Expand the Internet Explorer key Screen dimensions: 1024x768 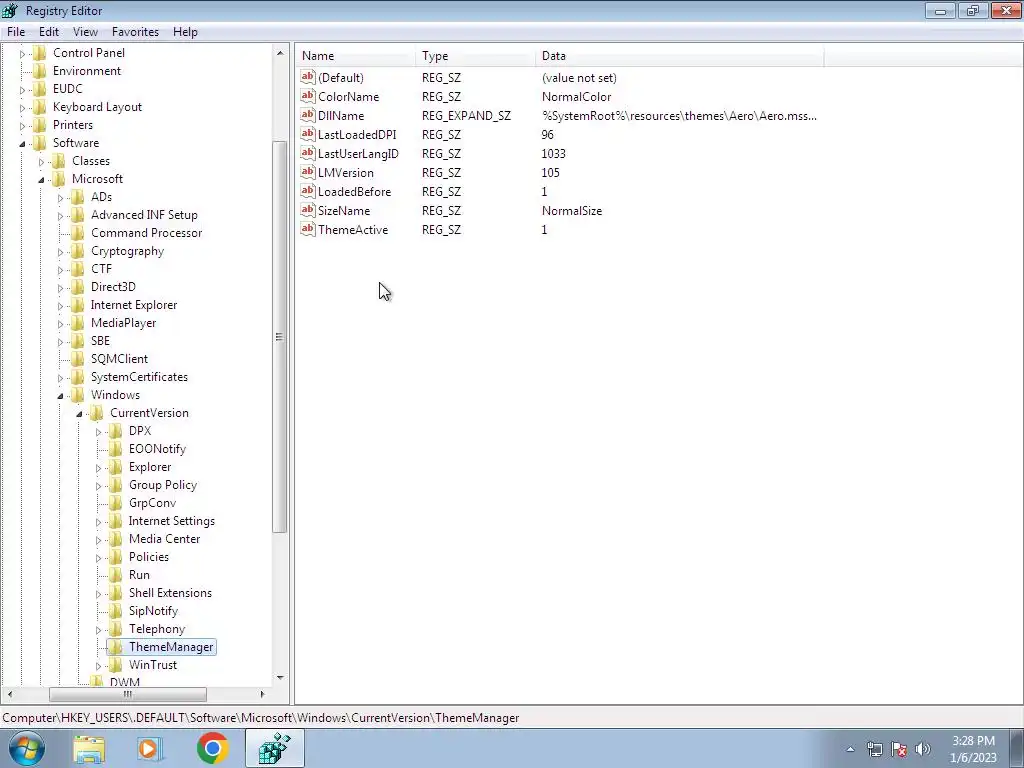pos(60,306)
